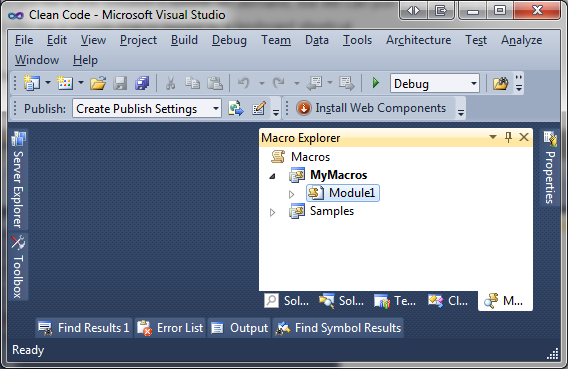Click the Navigate Forward icon

pyautogui.click(x=347, y=83)
